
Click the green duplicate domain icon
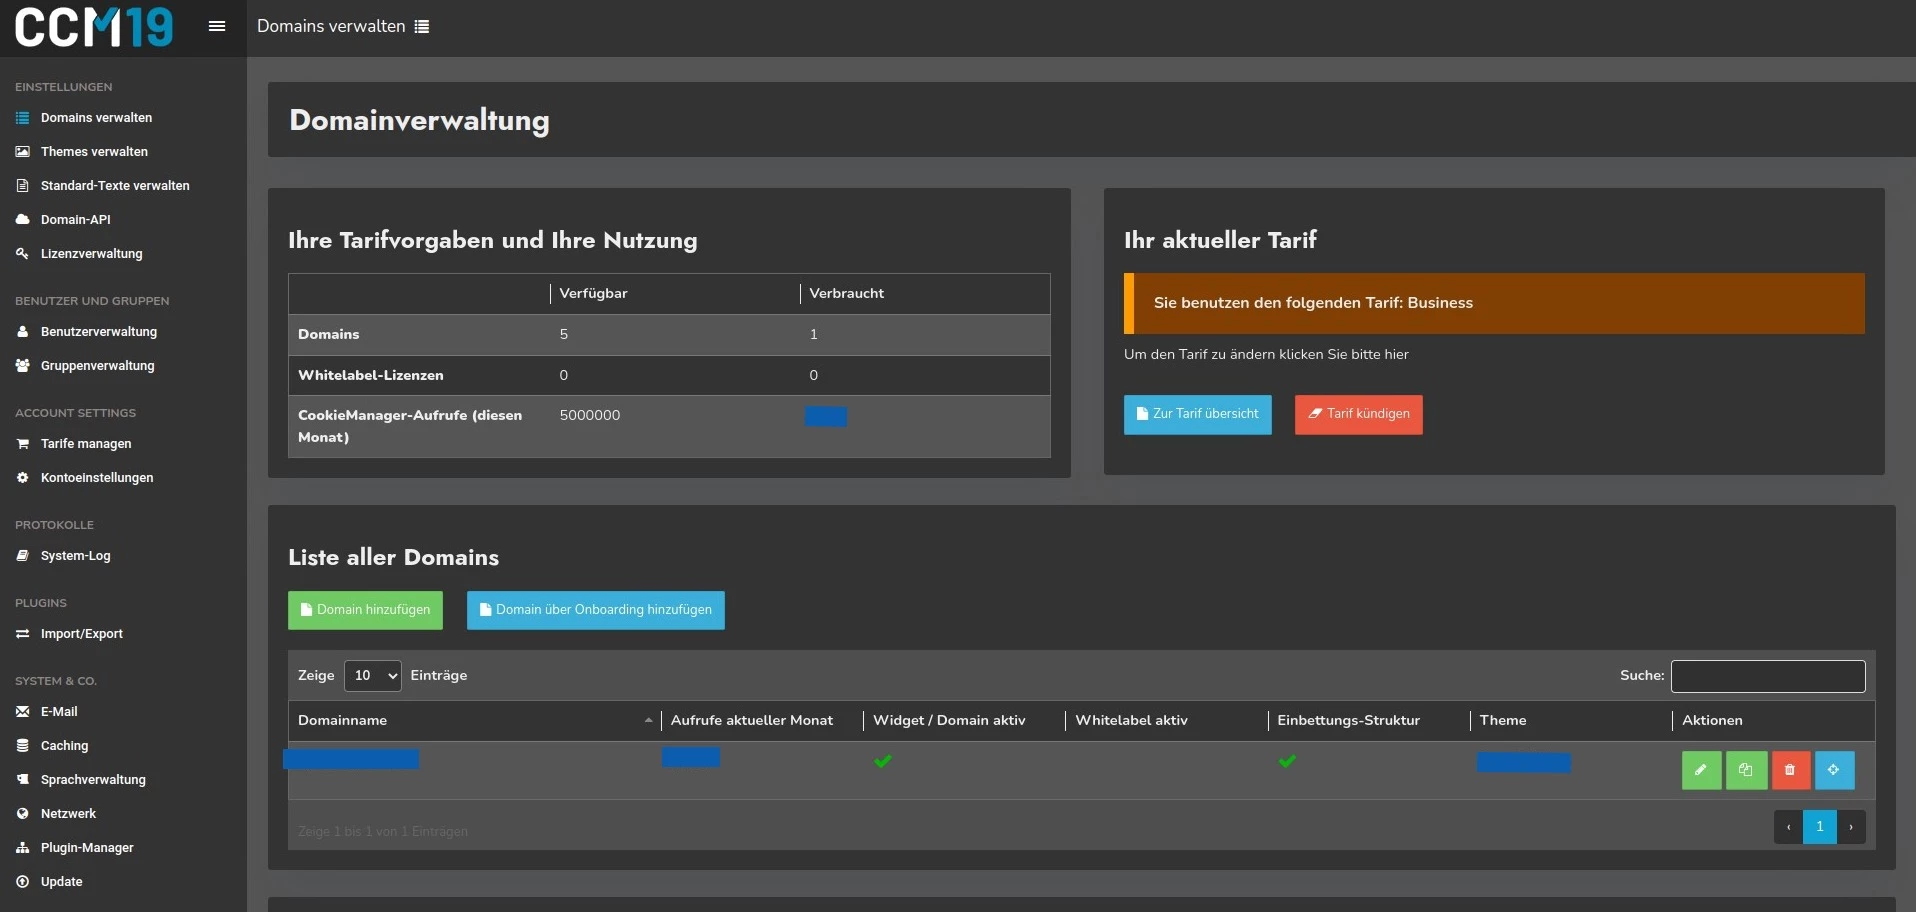pos(1746,770)
